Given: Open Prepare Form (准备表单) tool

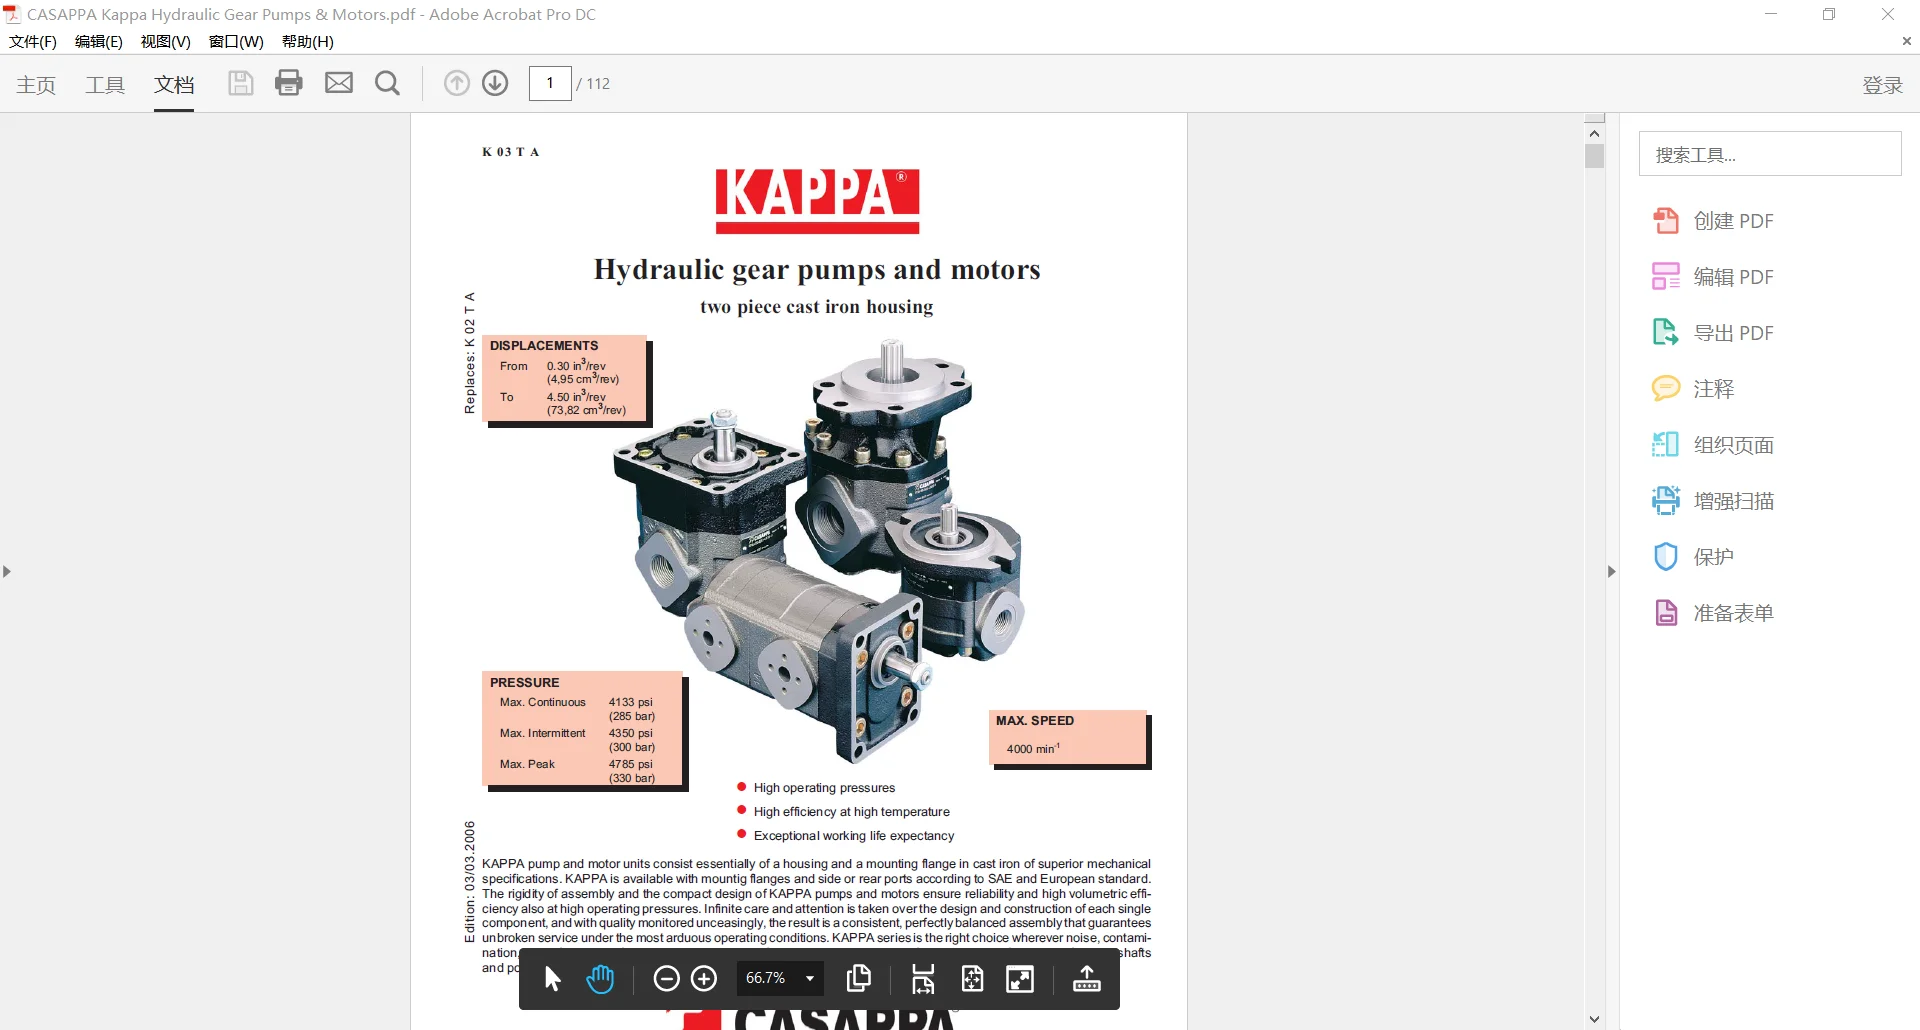Looking at the screenshot, I should tap(1713, 613).
